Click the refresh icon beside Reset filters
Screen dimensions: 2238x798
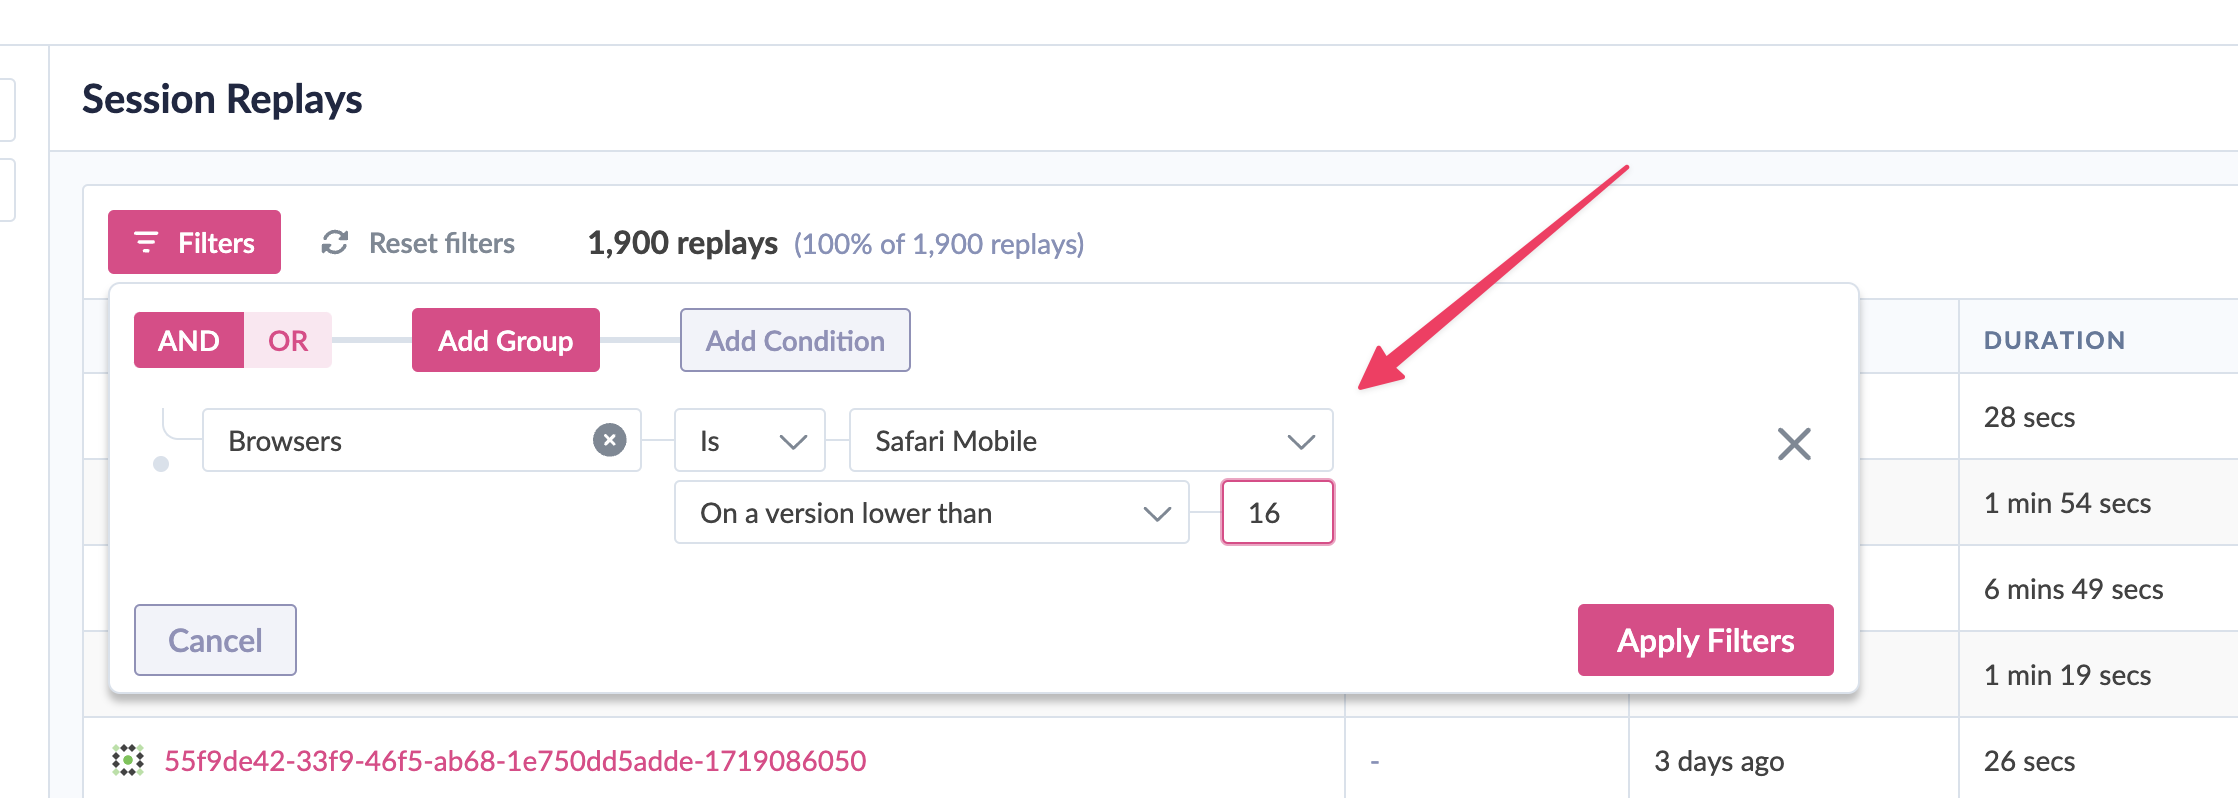[x=335, y=242]
